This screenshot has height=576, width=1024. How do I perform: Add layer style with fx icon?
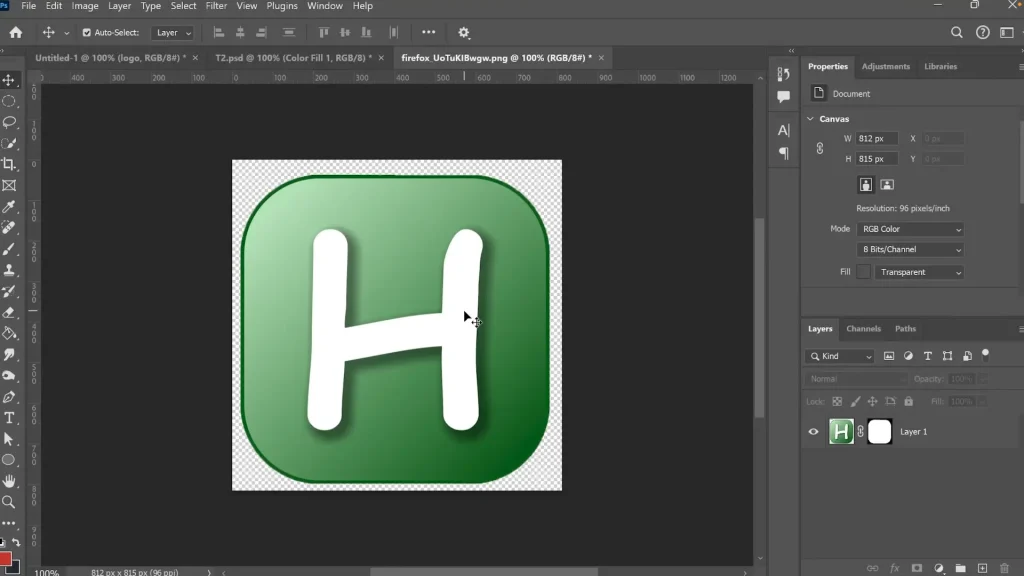coord(895,568)
